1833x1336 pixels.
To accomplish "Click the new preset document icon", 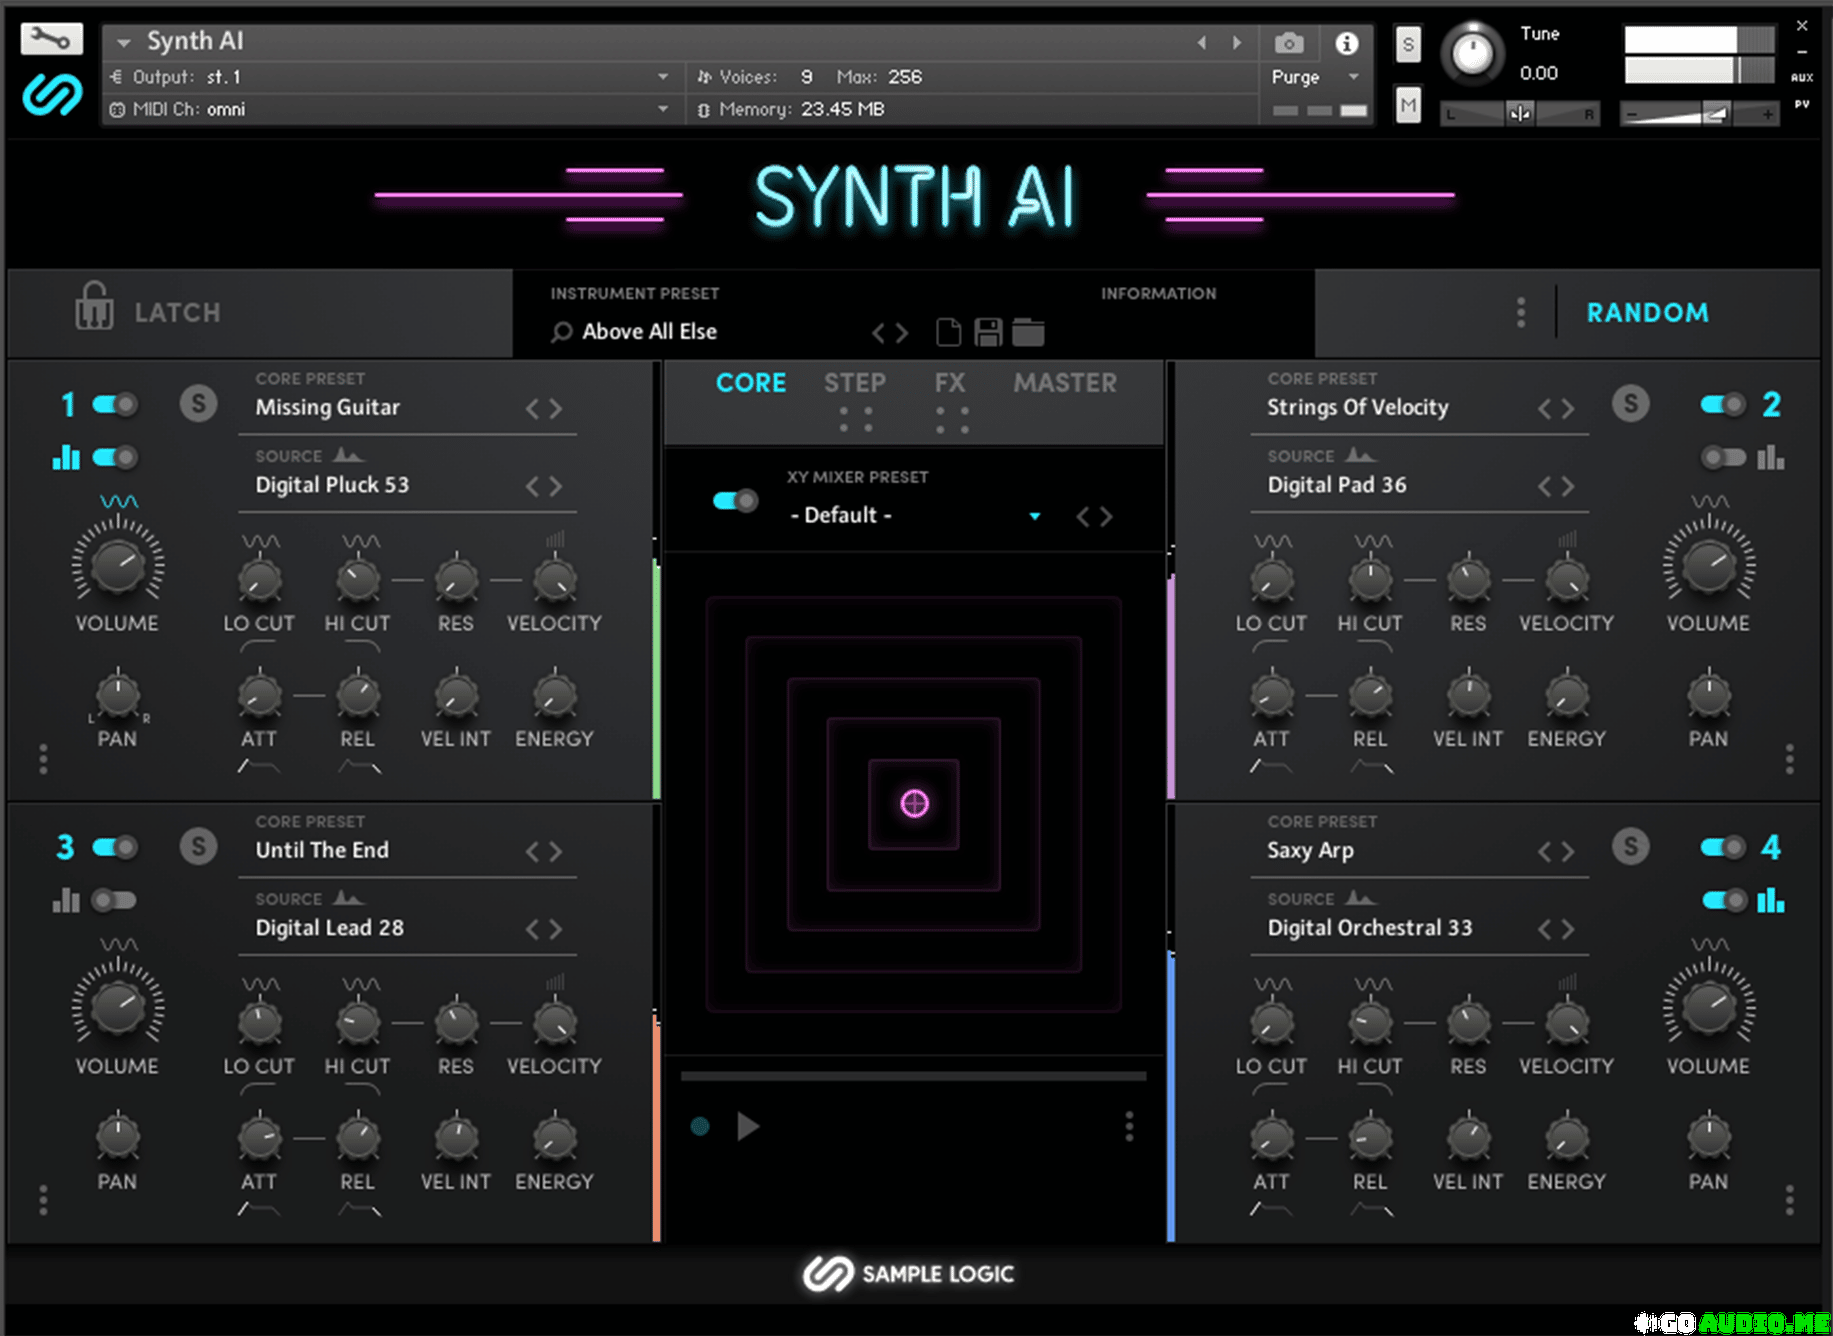I will (948, 332).
